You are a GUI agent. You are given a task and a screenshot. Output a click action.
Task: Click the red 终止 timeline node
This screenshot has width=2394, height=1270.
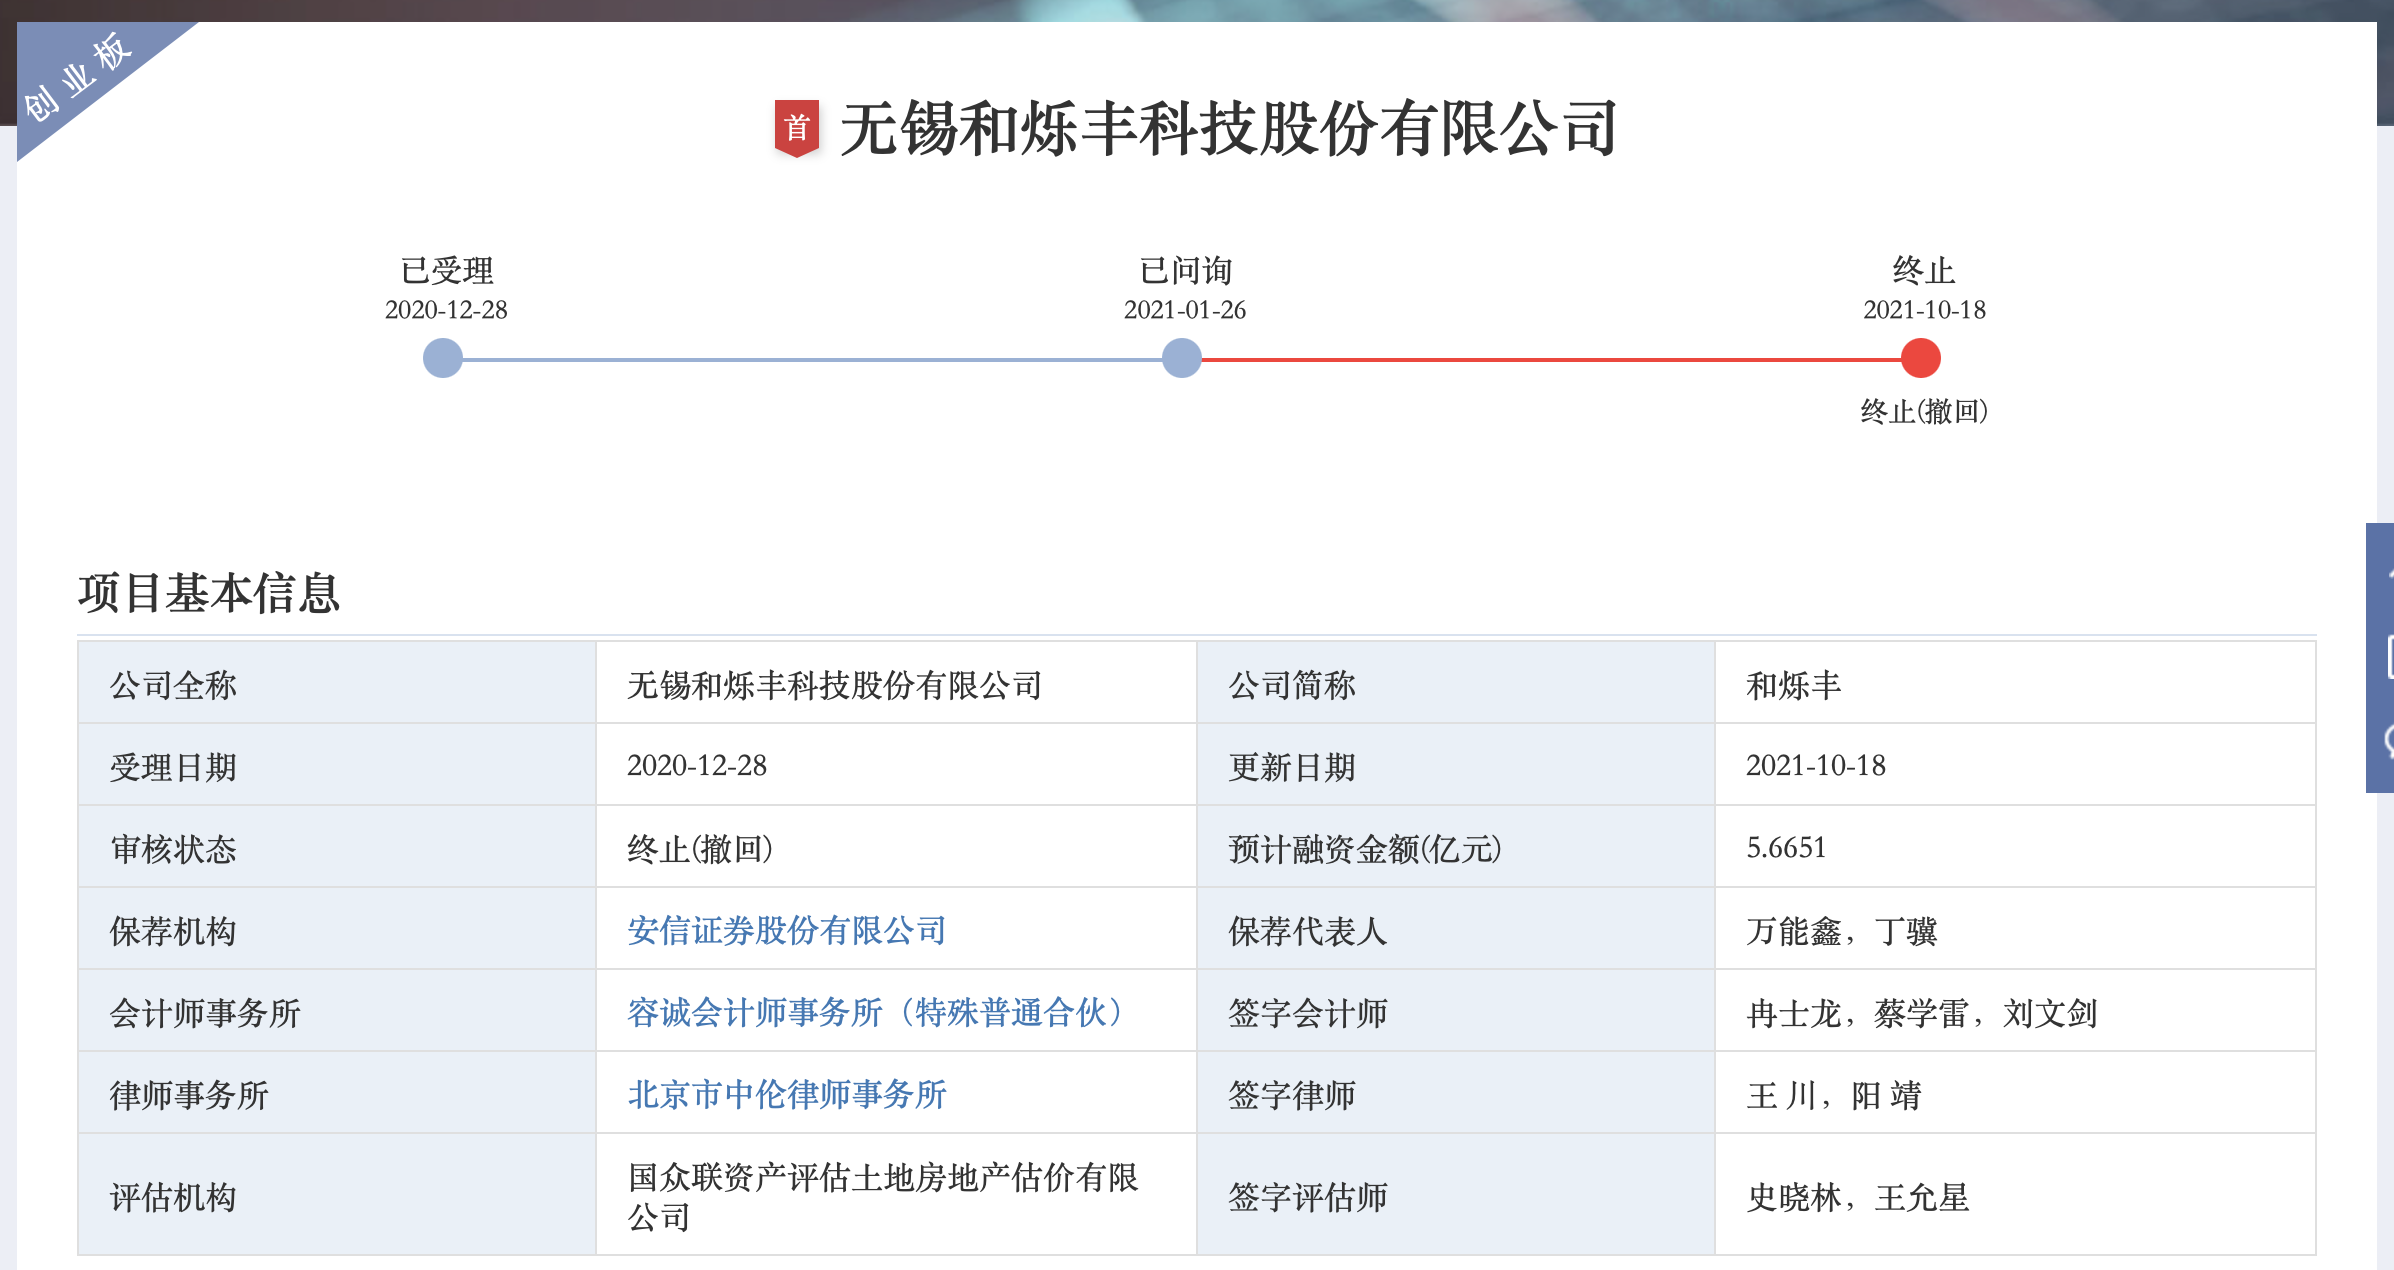point(1920,358)
